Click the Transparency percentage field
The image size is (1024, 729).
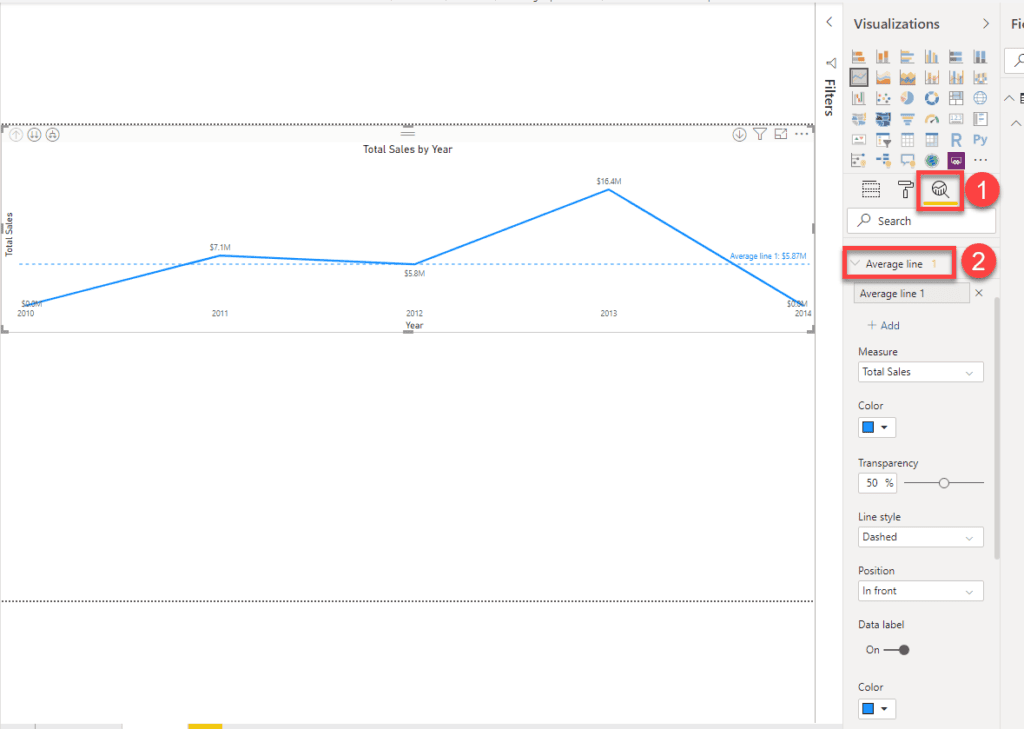coord(877,483)
